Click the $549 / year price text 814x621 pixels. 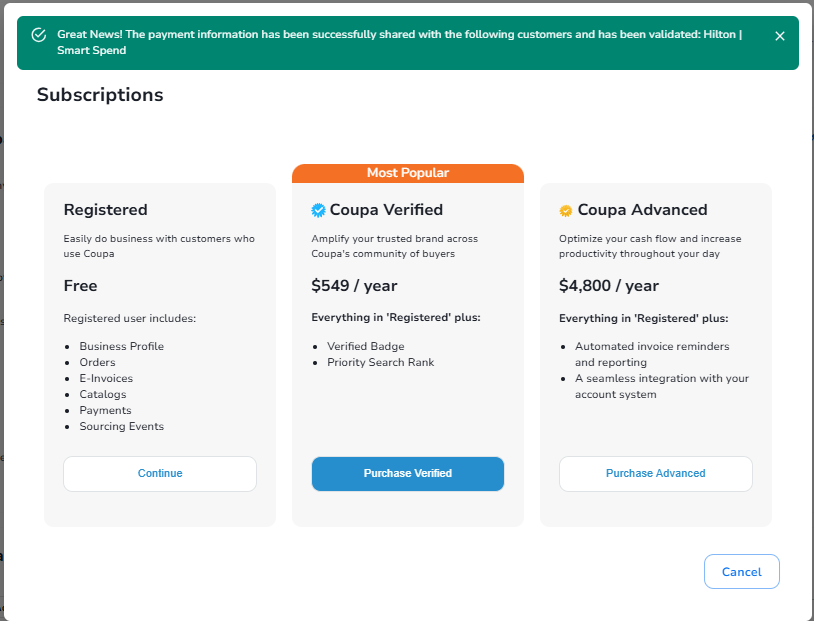click(354, 286)
